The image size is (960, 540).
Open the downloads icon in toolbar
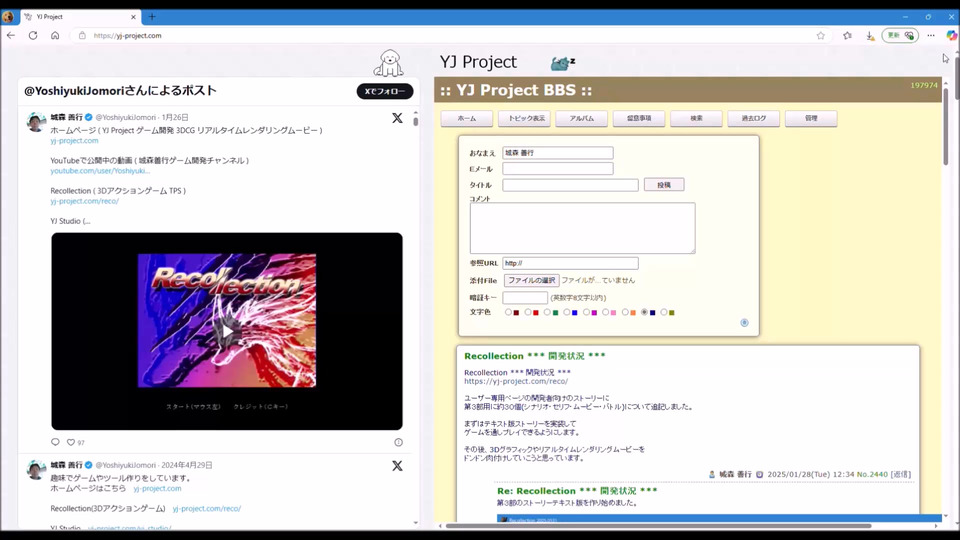(x=870, y=36)
